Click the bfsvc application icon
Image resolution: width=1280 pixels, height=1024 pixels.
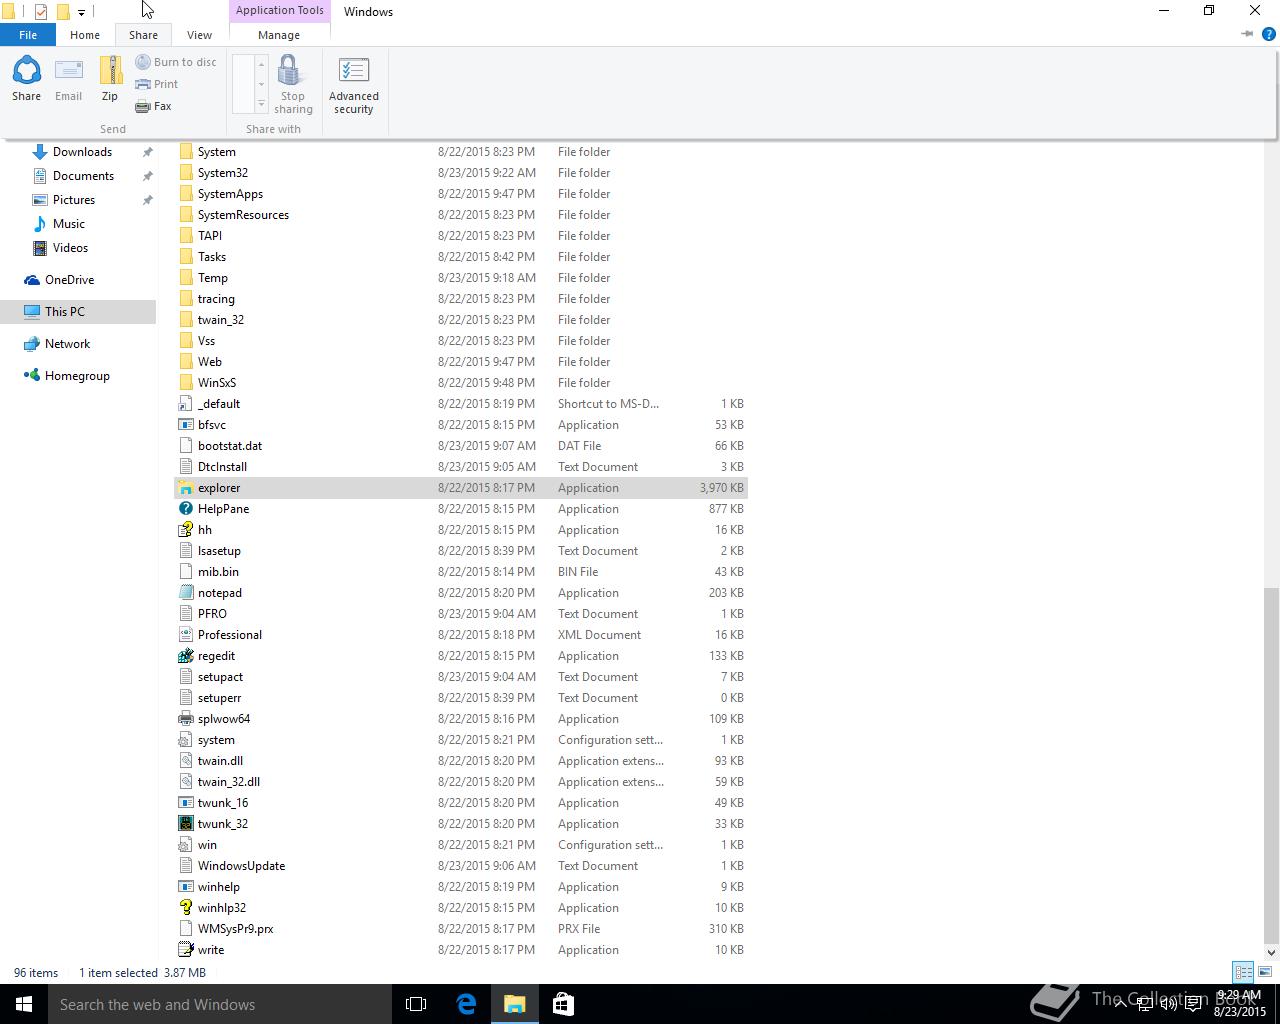click(x=186, y=425)
